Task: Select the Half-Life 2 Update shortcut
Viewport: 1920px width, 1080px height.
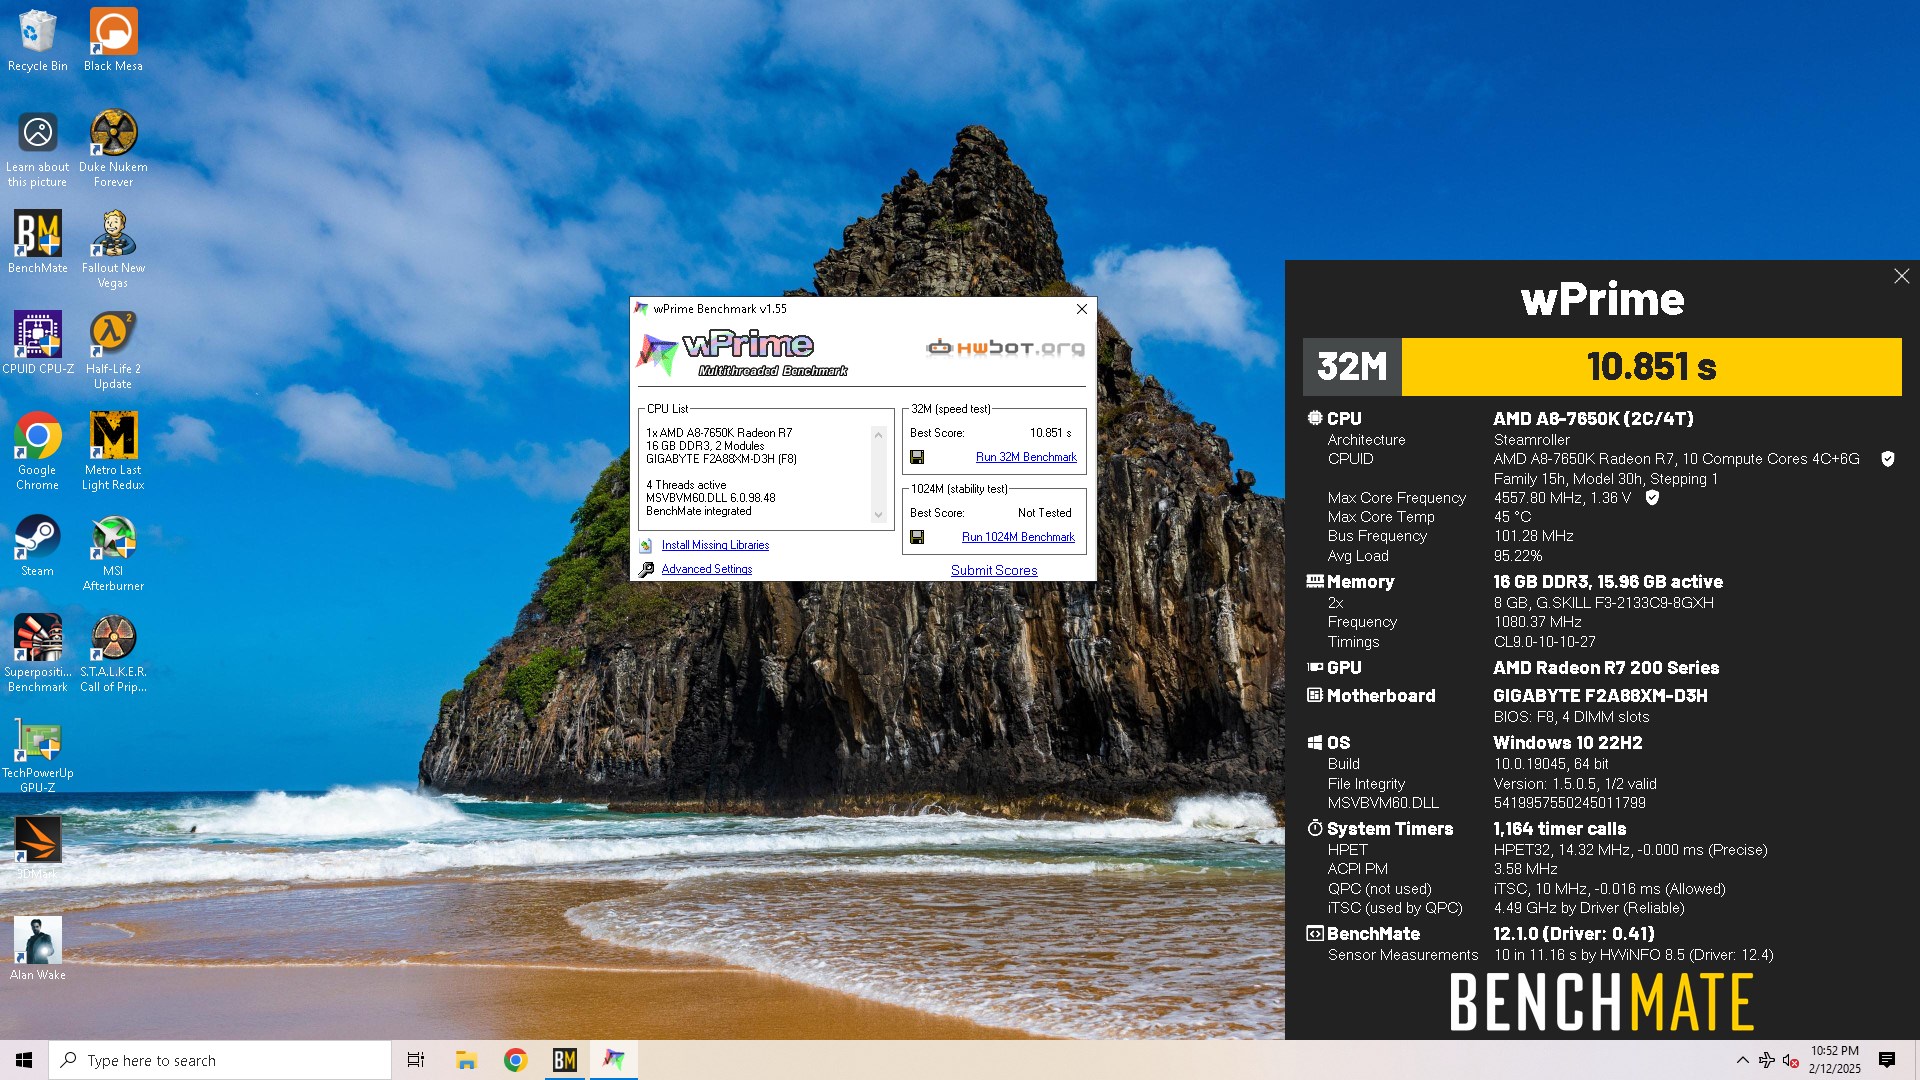Action: [113, 350]
